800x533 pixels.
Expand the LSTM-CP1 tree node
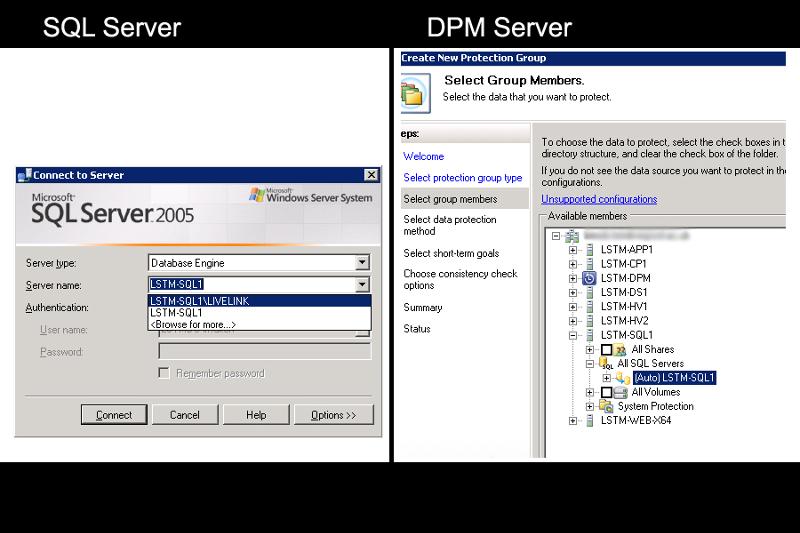(x=573, y=264)
